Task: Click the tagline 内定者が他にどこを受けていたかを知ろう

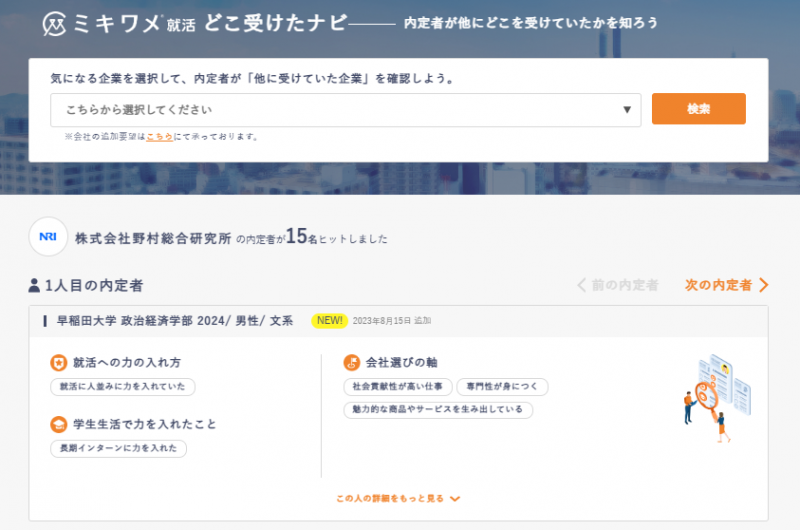Action: coord(531,23)
